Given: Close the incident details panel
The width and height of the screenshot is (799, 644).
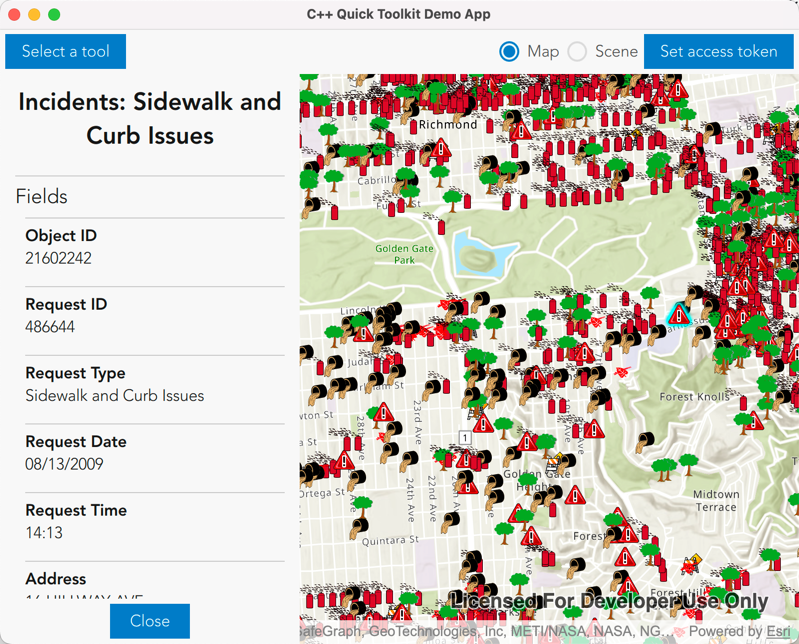Looking at the screenshot, I should pyautogui.click(x=149, y=621).
